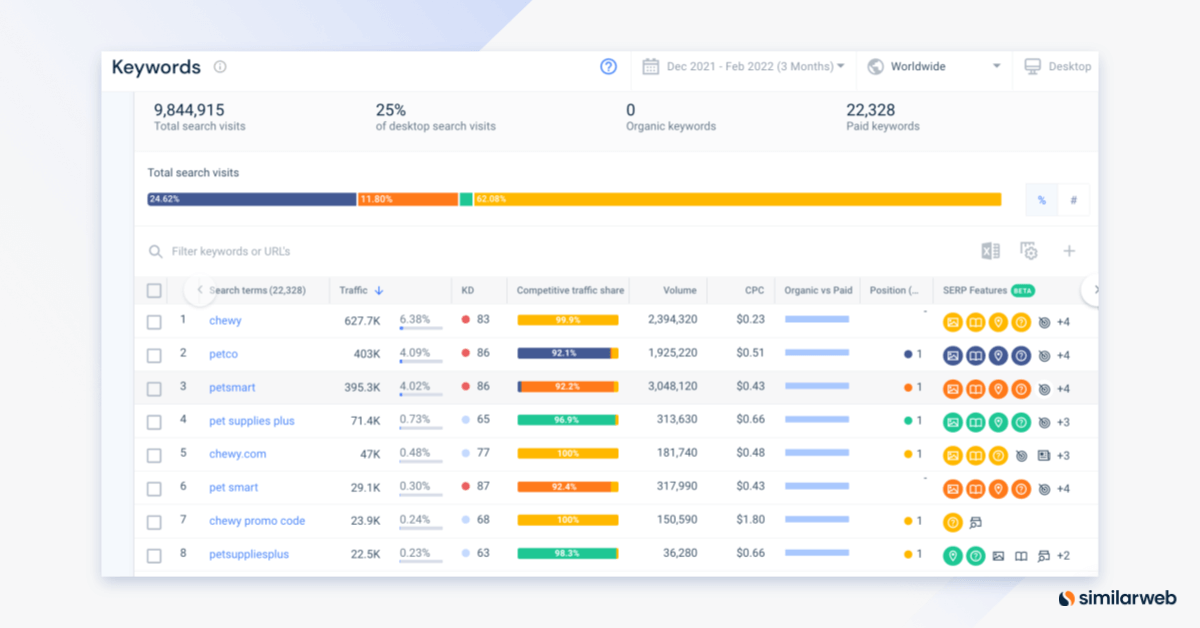Click the plus icon above the table
The height and width of the screenshot is (628, 1200).
[1068, 251]
